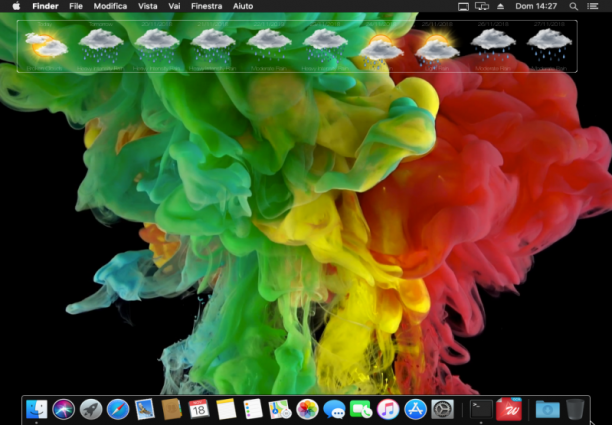The height and width of the screenshot is (425, 612).
Task: Open the Reminders list app
Action: (253, 409)
